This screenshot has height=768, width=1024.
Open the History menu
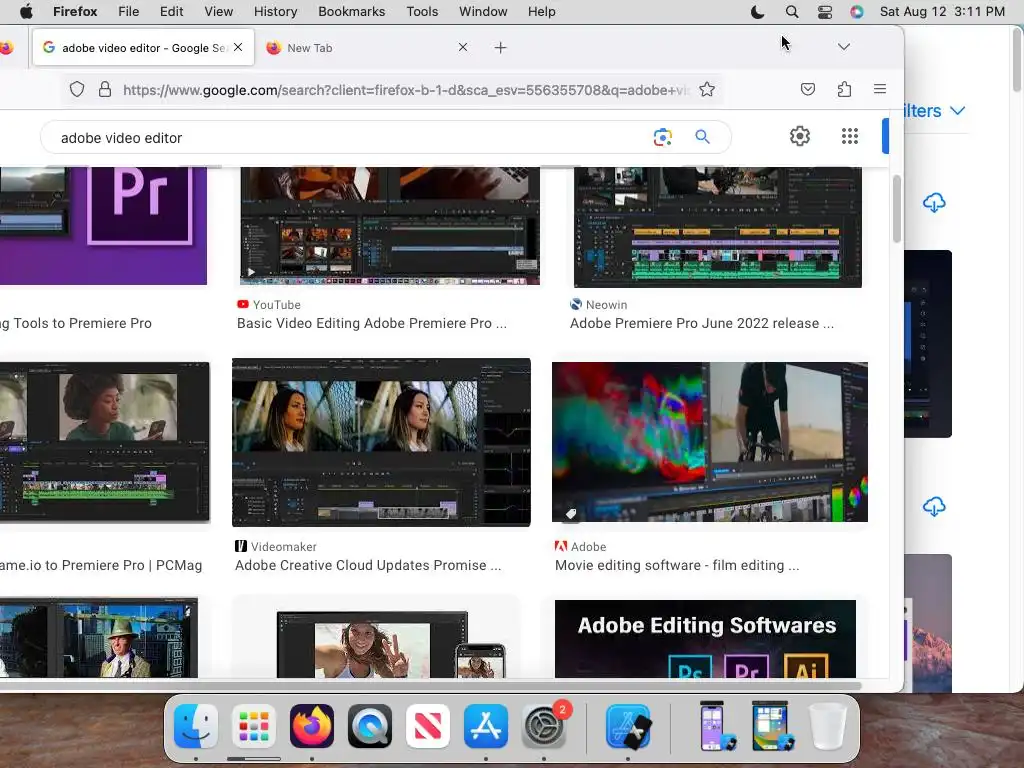coord(275,11)
